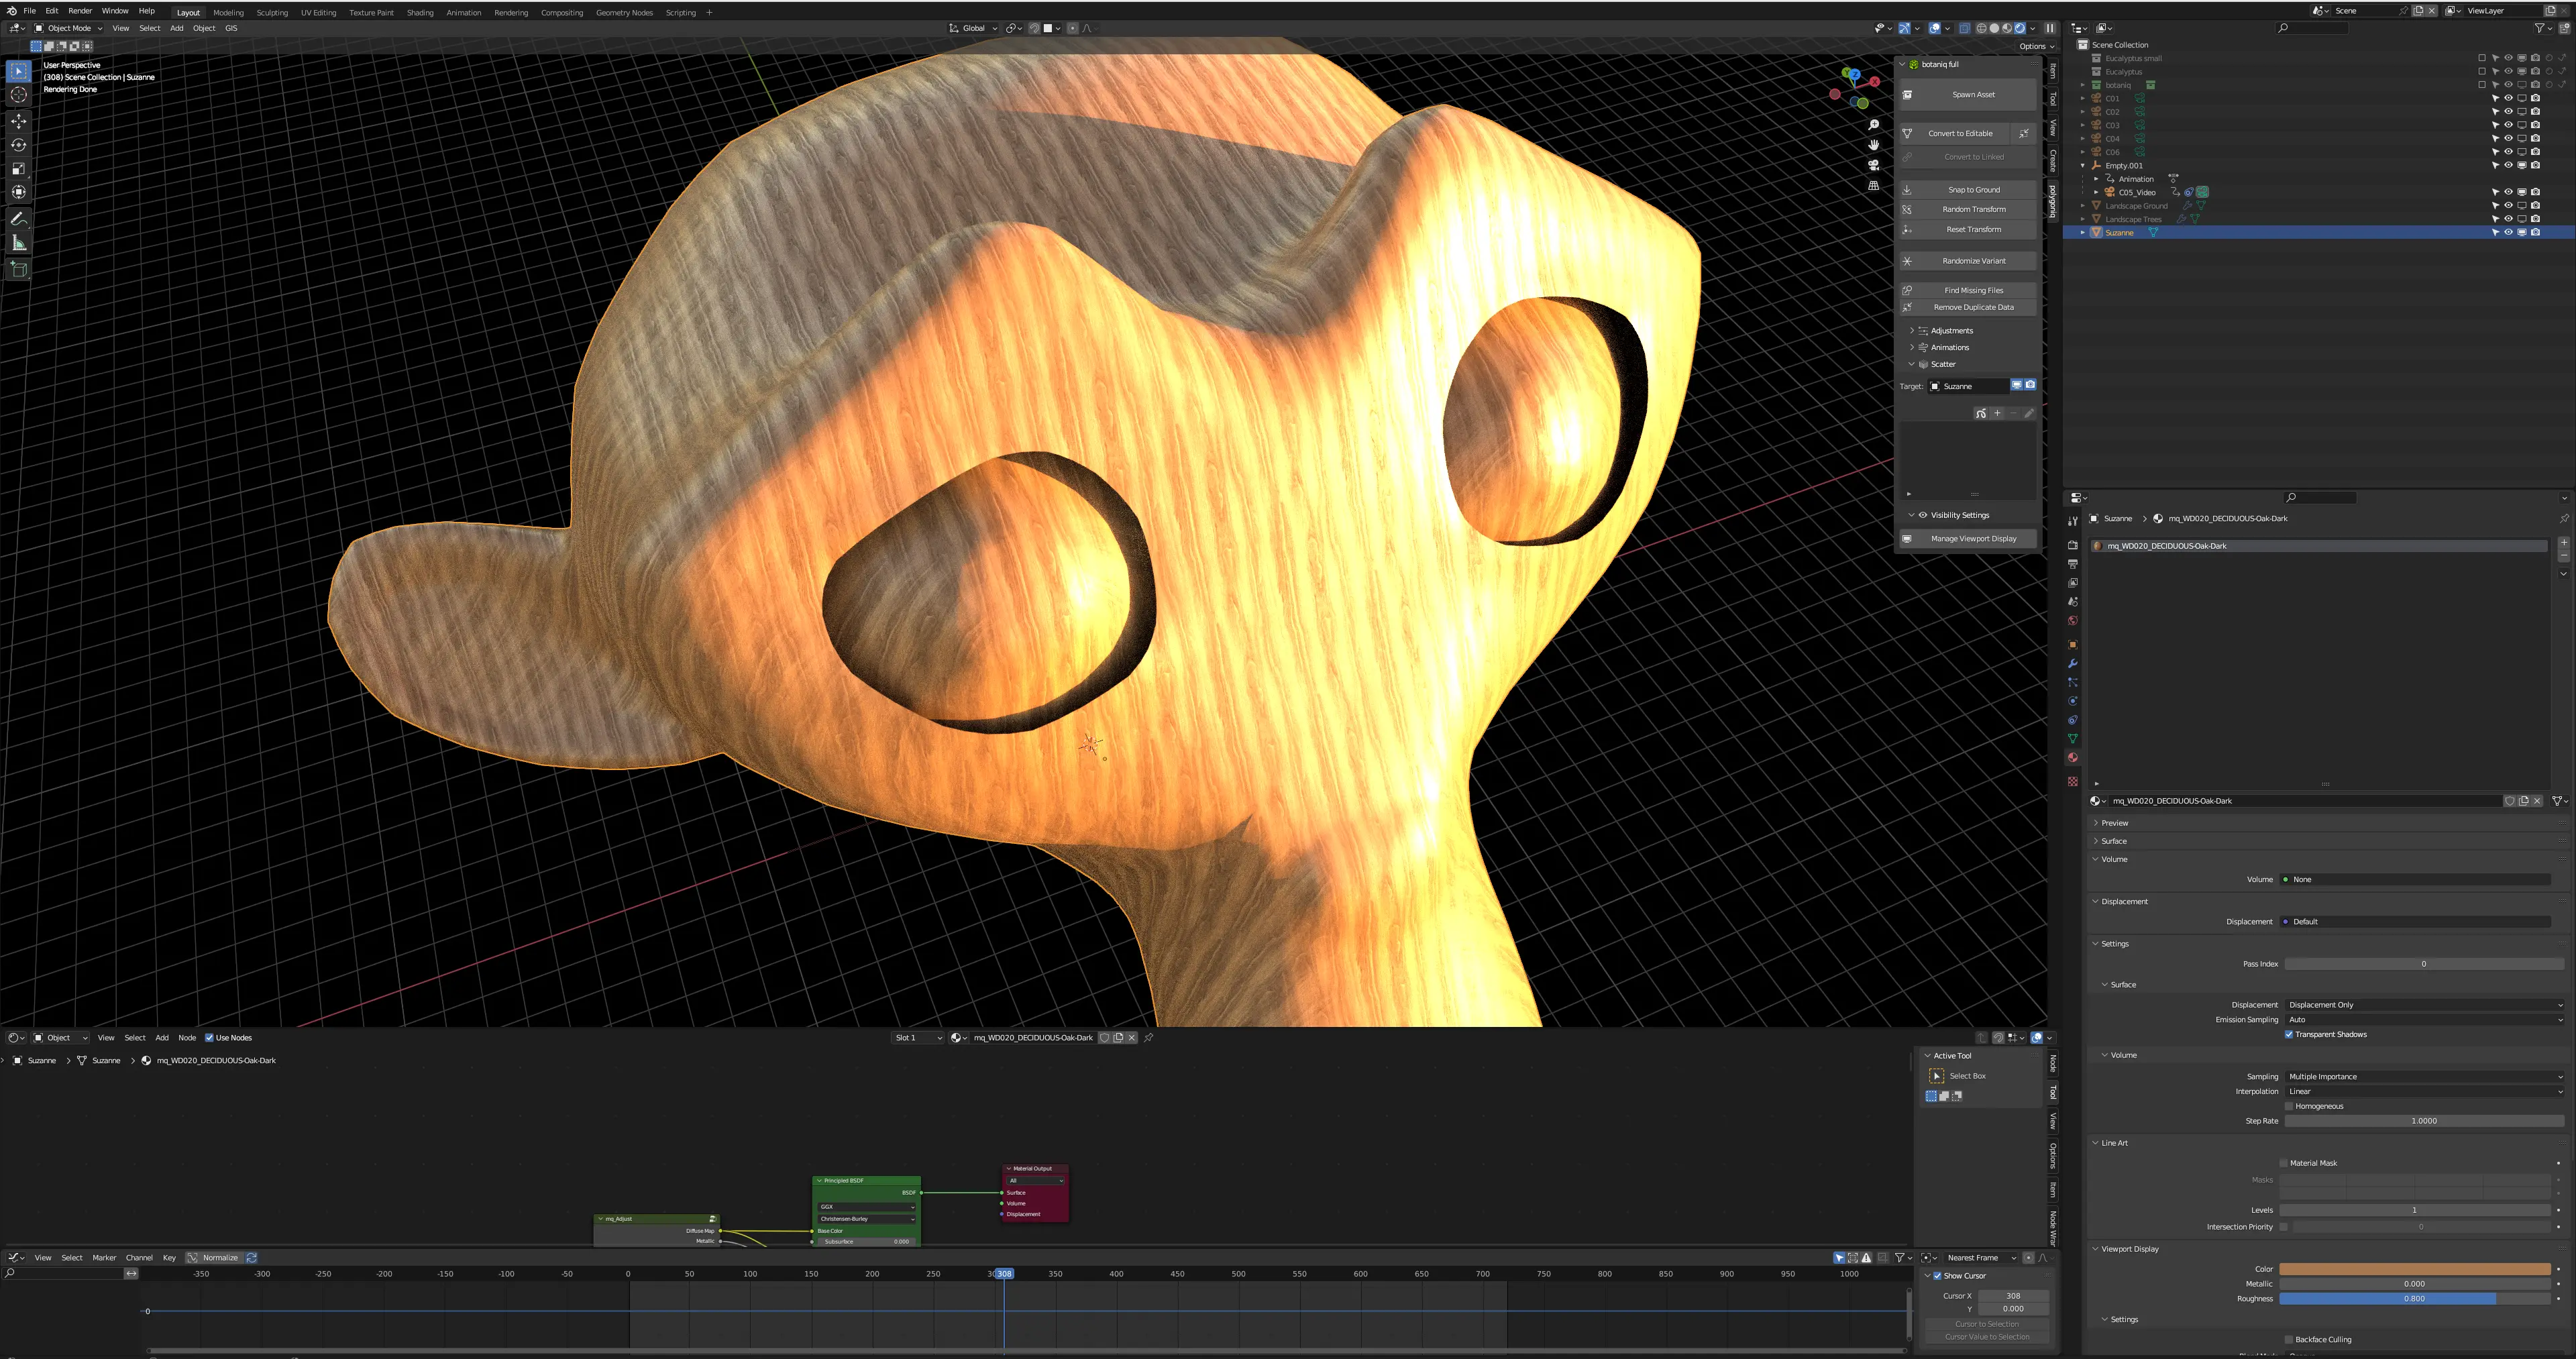The width and height of the screenshot is (2576, 1359).
Task: Open the Render properties tab icon
Action: pos(2072,545)
